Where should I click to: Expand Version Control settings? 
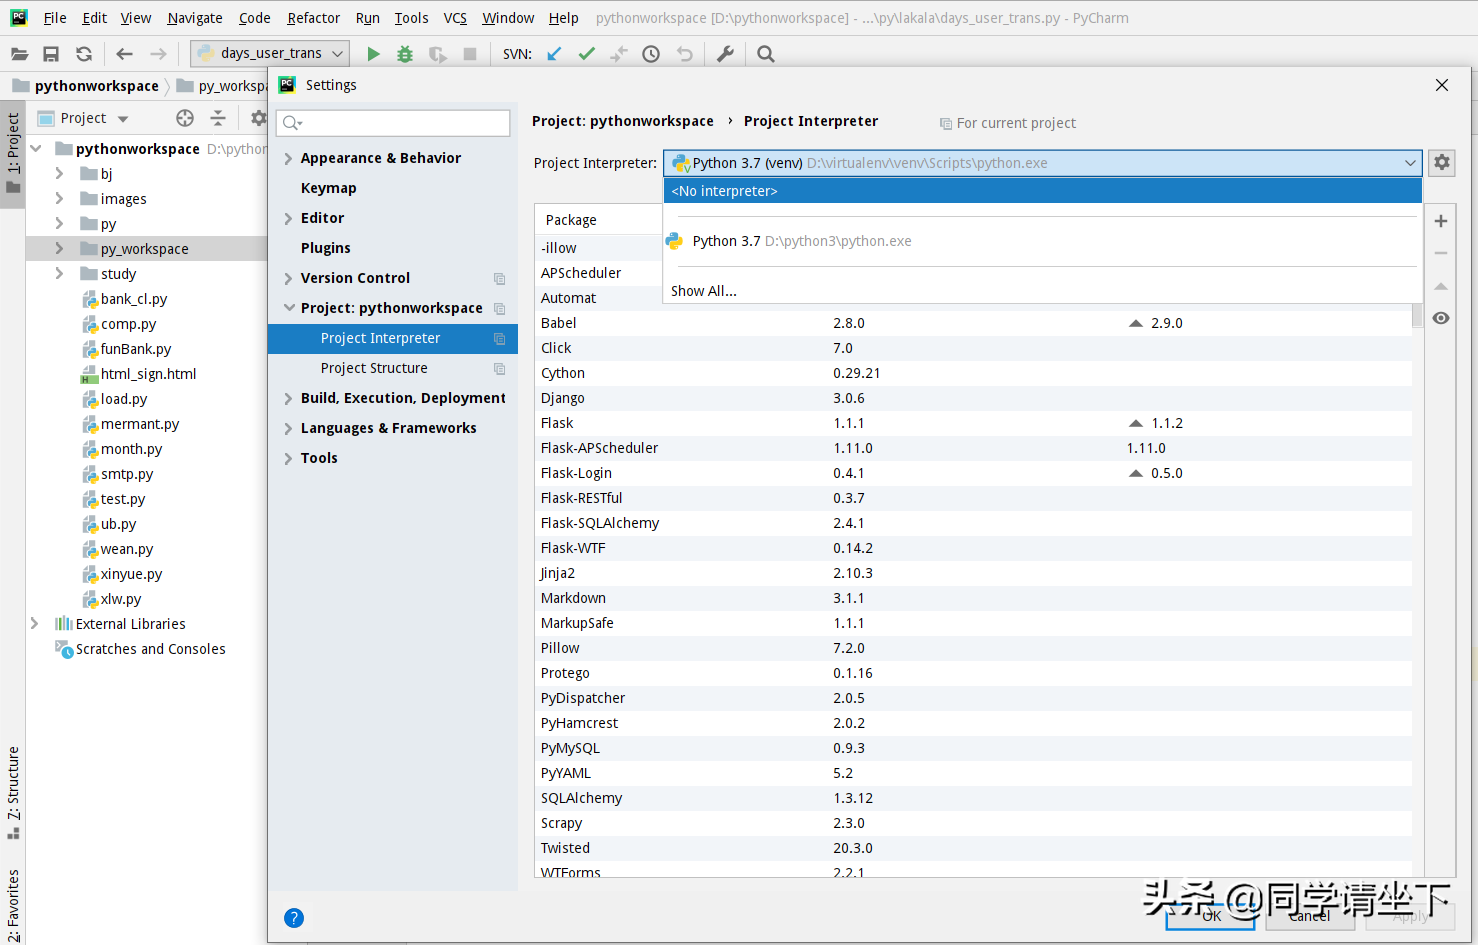pyautogui.click(x=288, y=278)
